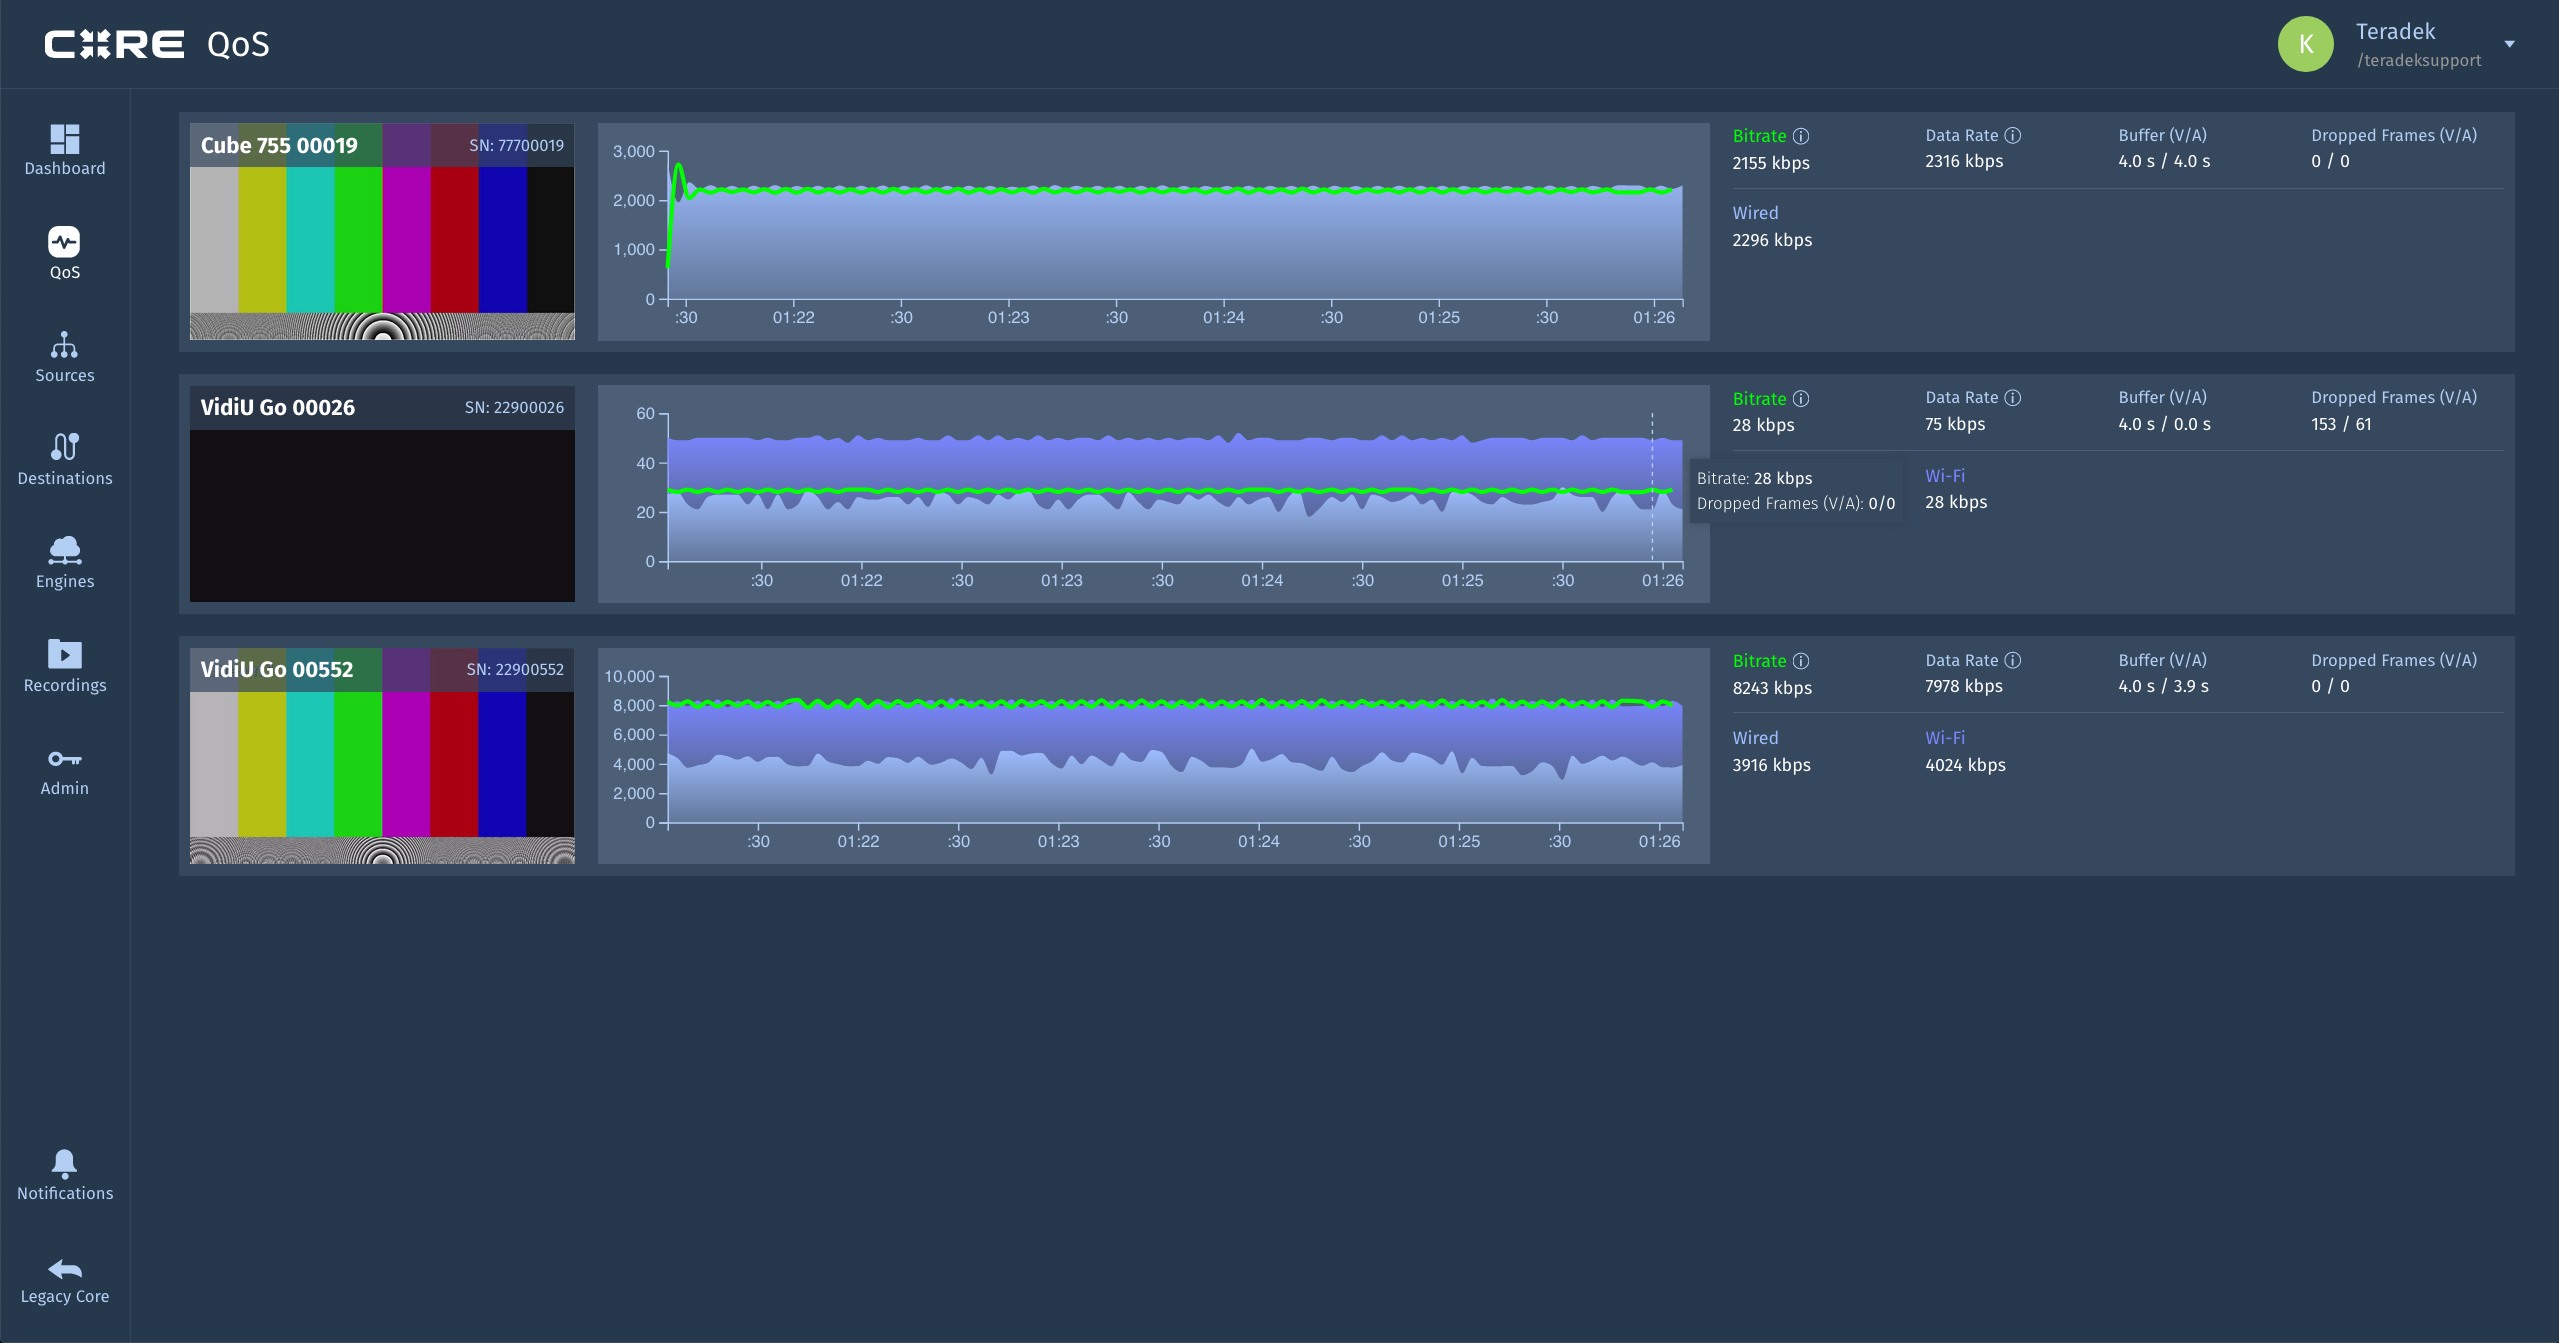Open Admin key icon
The height and width of the screenshot is (1343, 2559).
click(64, 759)
